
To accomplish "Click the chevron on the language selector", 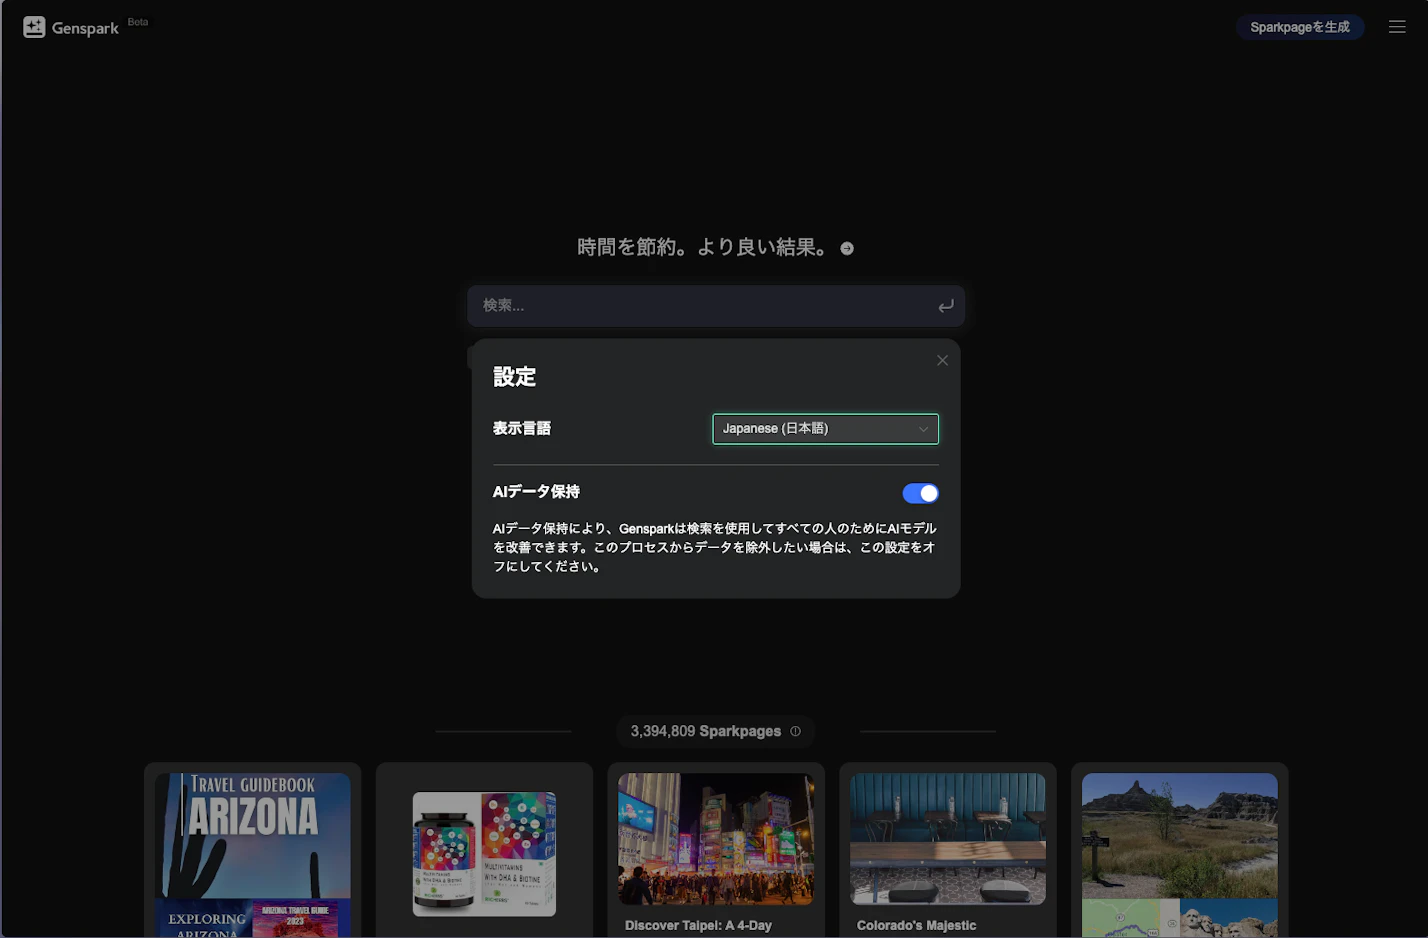I will (x=923, y=428).
